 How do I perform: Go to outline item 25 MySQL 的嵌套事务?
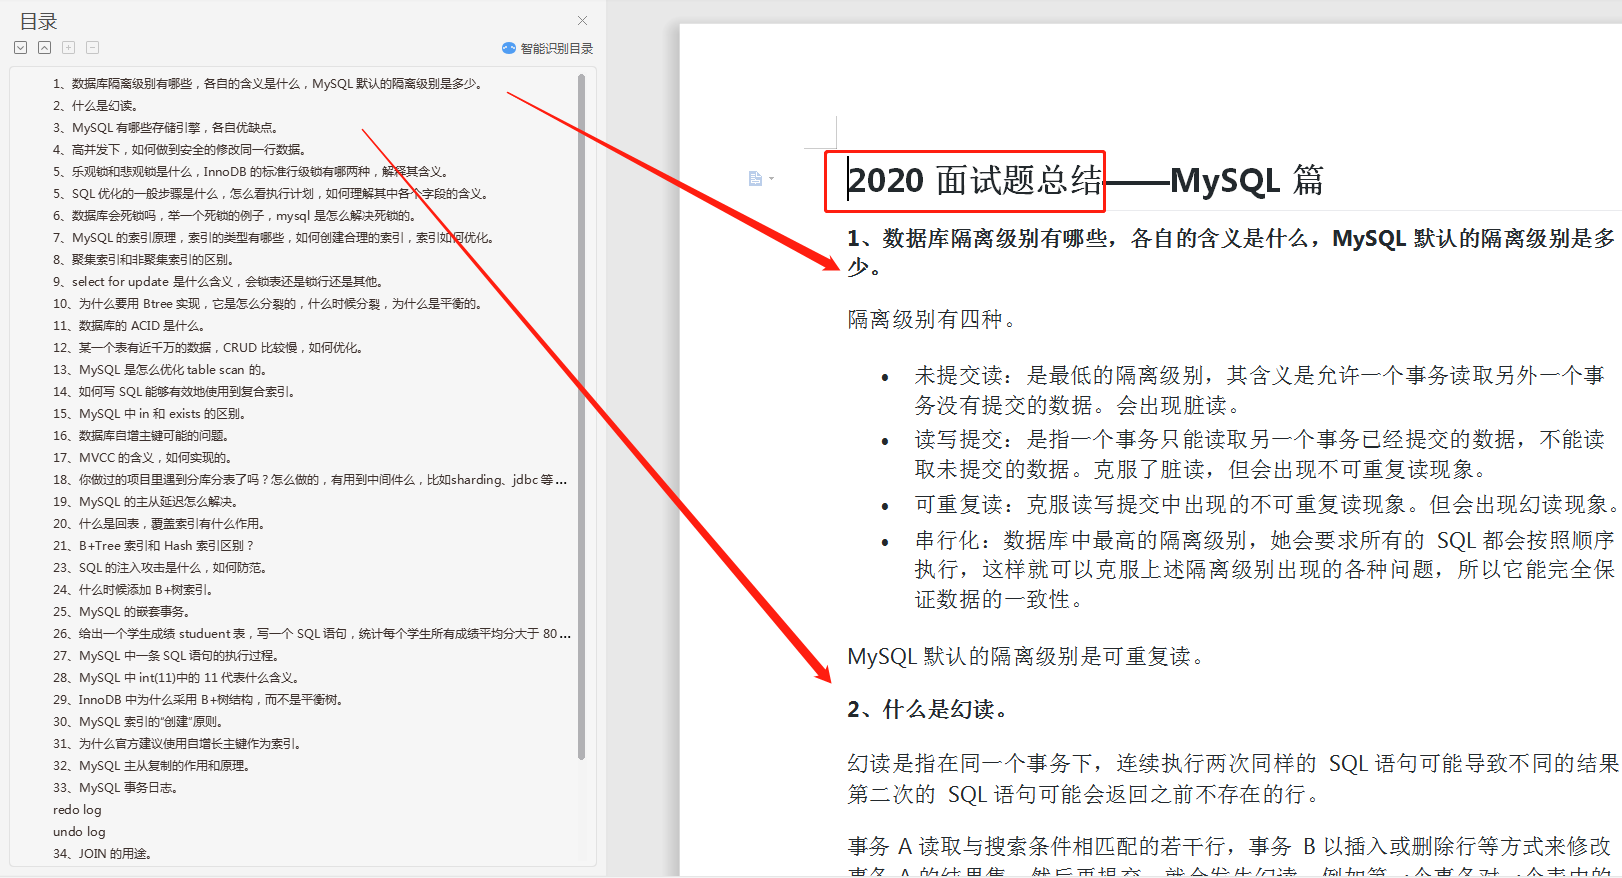[122, 612]
